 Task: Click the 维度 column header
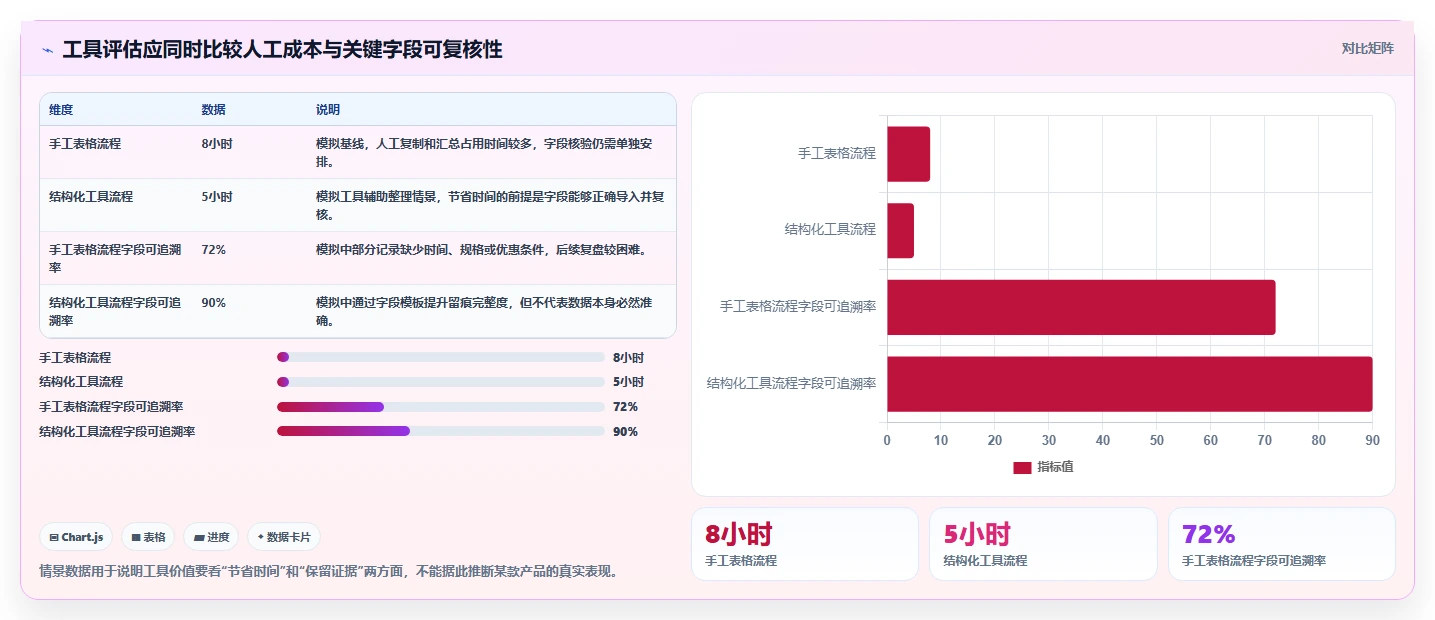(61, 110)
